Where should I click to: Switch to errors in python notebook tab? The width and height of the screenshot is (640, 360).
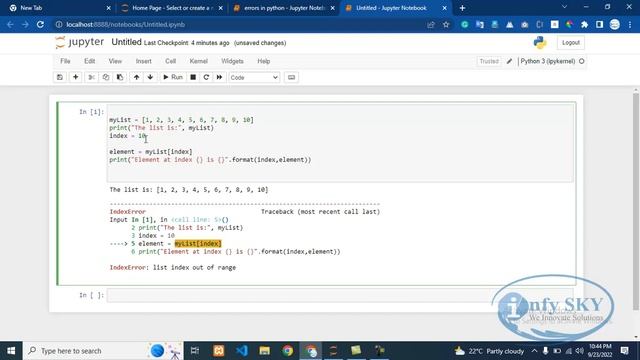tap(284, 8)
